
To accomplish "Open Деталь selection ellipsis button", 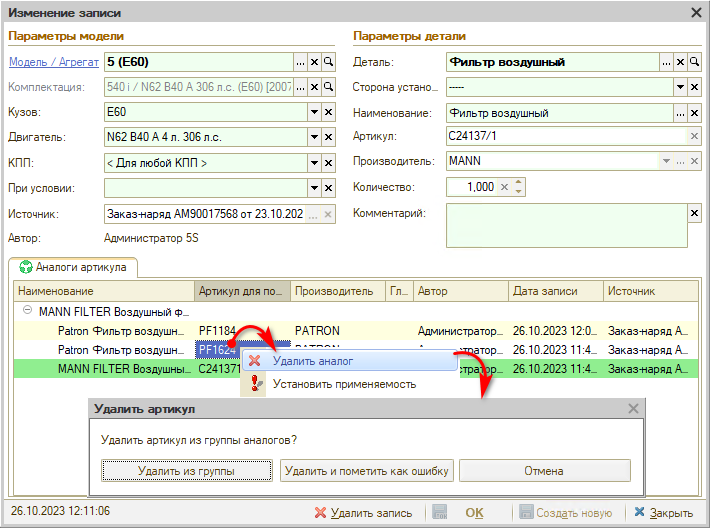I will (x=666, y=62).
